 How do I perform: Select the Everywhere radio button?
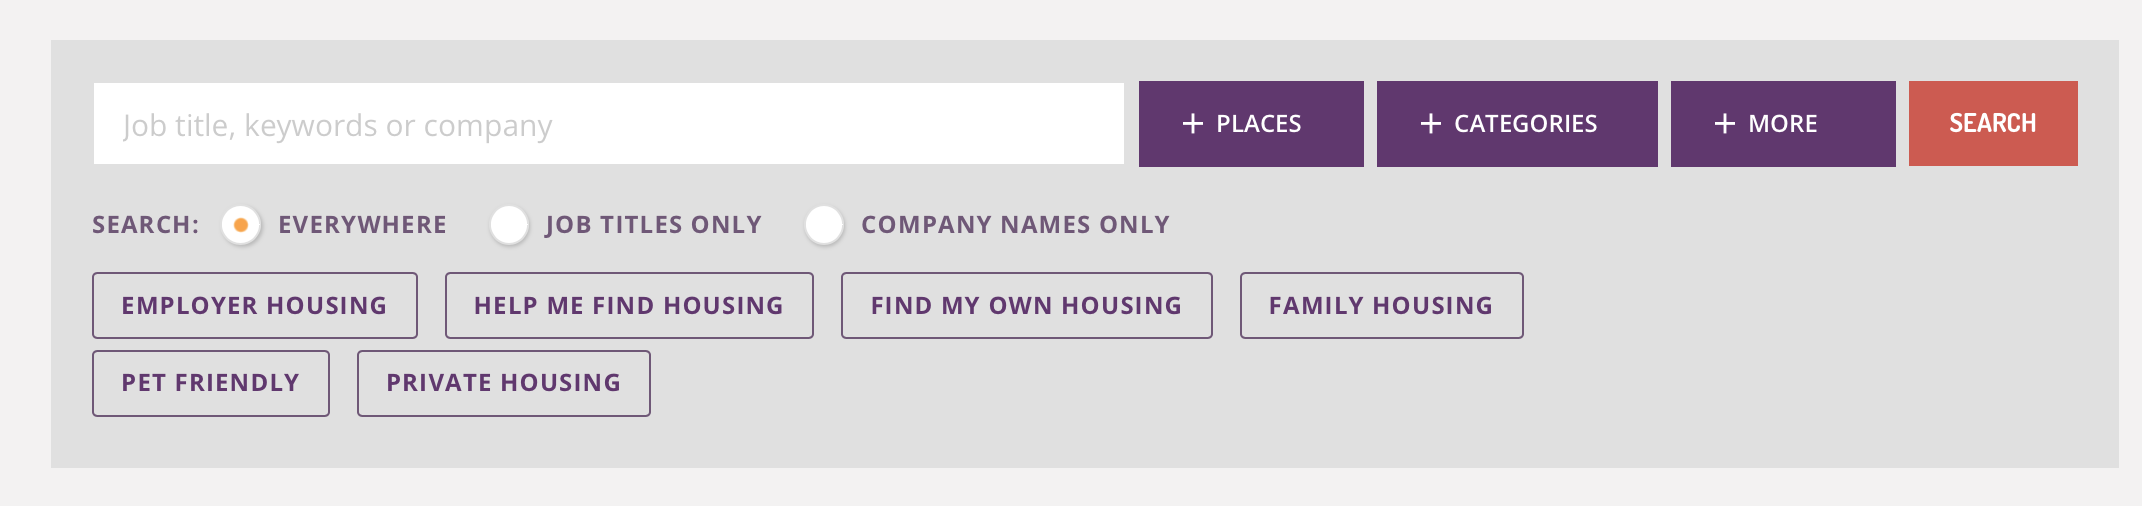click(241, 225)
